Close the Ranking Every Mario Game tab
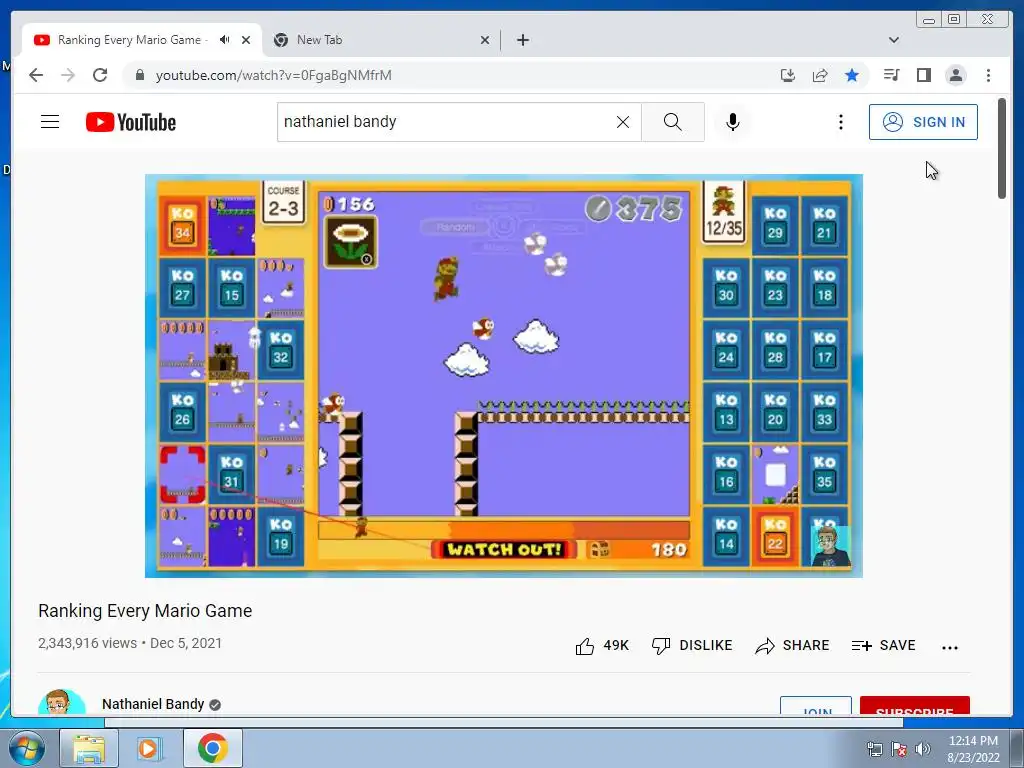 tap(246, 40)
